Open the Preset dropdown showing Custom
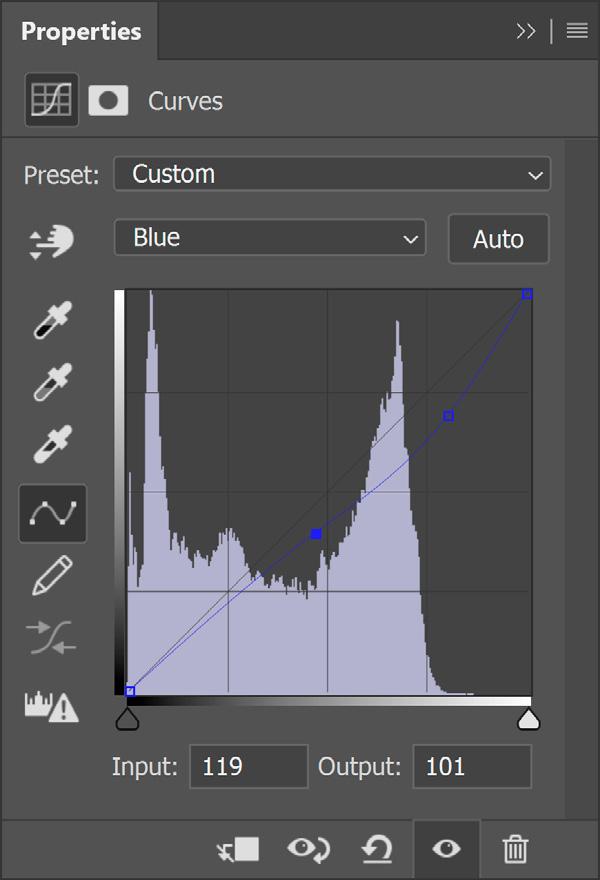 tap(331, 174)
